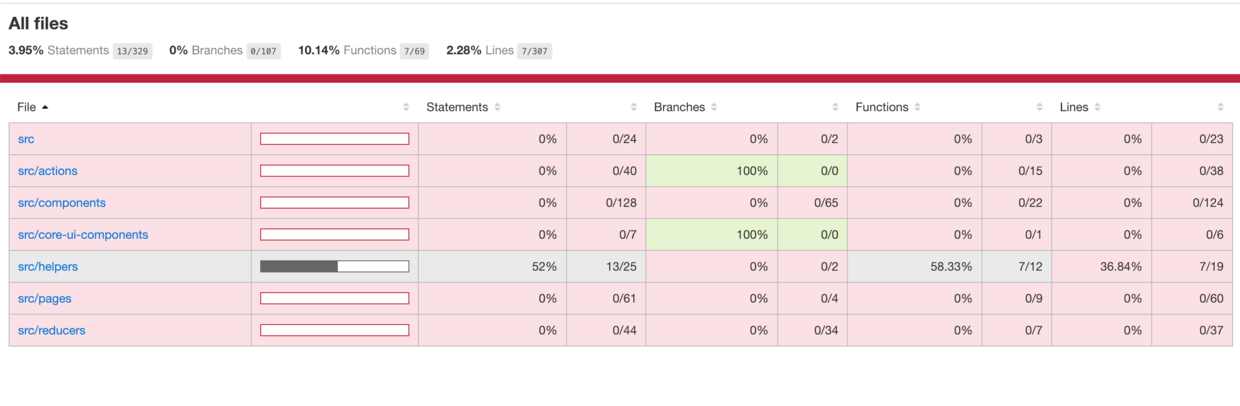
Task: Open the src/pages directory link
Action: pyautogui.click(x=45, y=299)
